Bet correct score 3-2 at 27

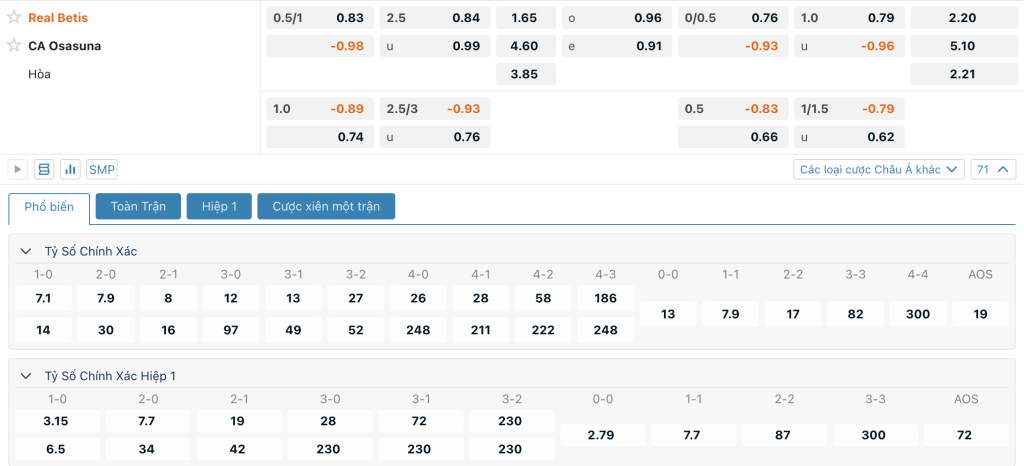[x=356, y=298]
